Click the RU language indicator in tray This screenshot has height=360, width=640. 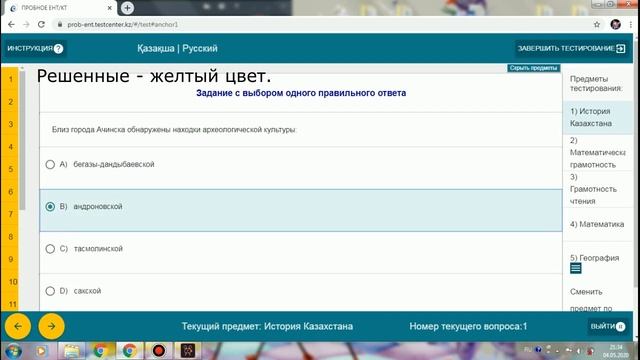528,350
